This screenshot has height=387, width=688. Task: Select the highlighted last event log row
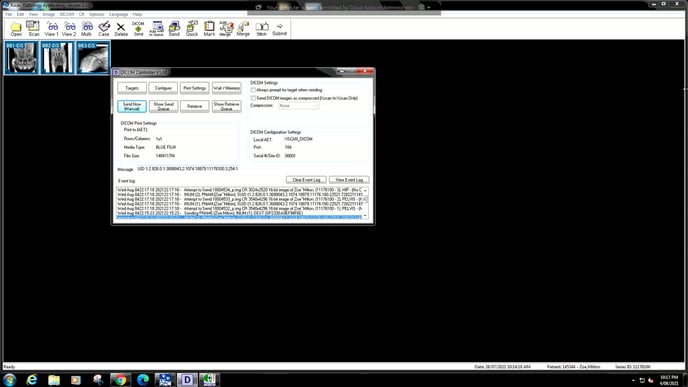tap(239, 217)
